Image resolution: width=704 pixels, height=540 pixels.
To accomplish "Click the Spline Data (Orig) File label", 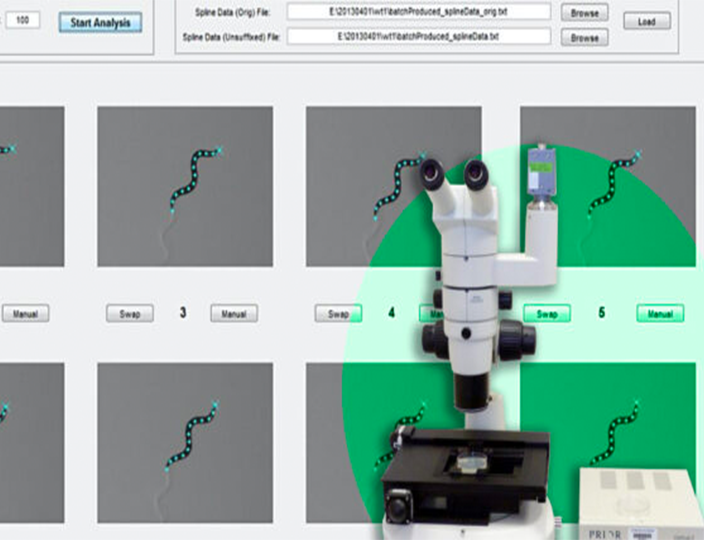I will pyautogui.click(x=232, y=13).
